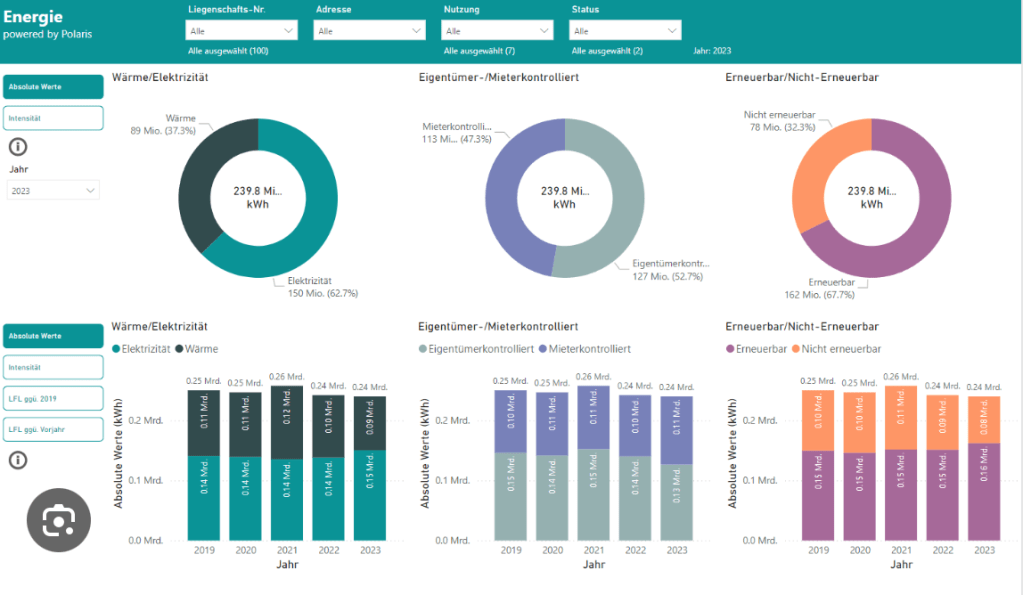Click Elektrizität legend marker in bar chart
This screenshot has width=1023, height=595.
pos(117,349)
